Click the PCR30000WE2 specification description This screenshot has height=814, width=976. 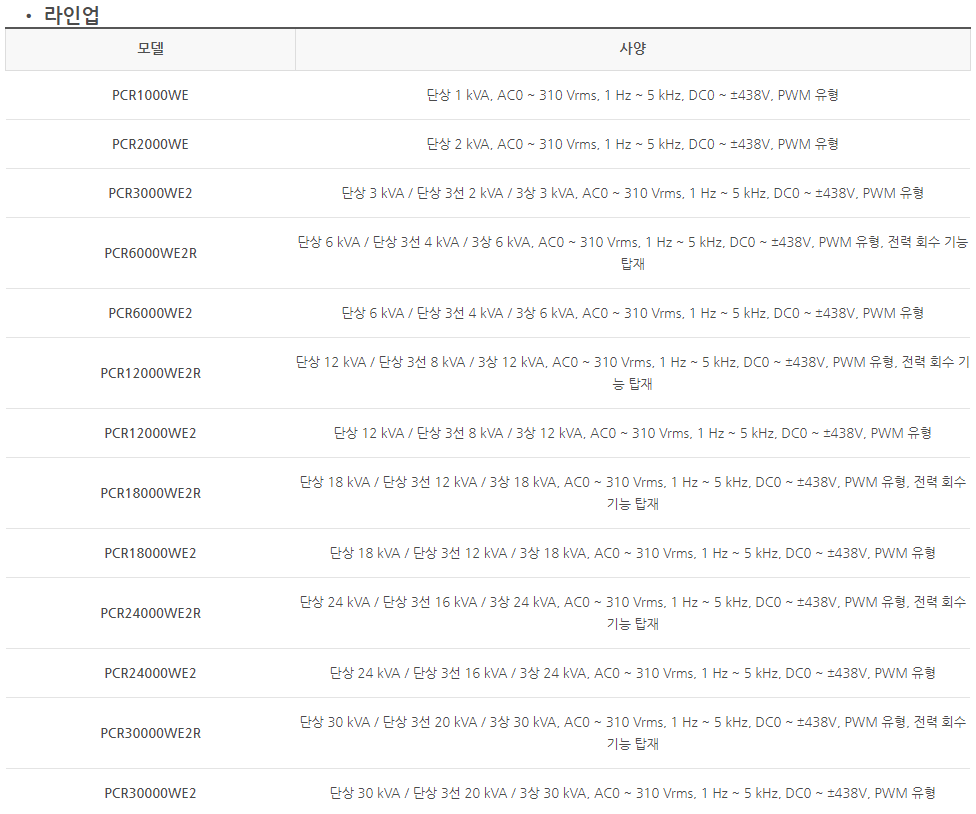(632, 793)
